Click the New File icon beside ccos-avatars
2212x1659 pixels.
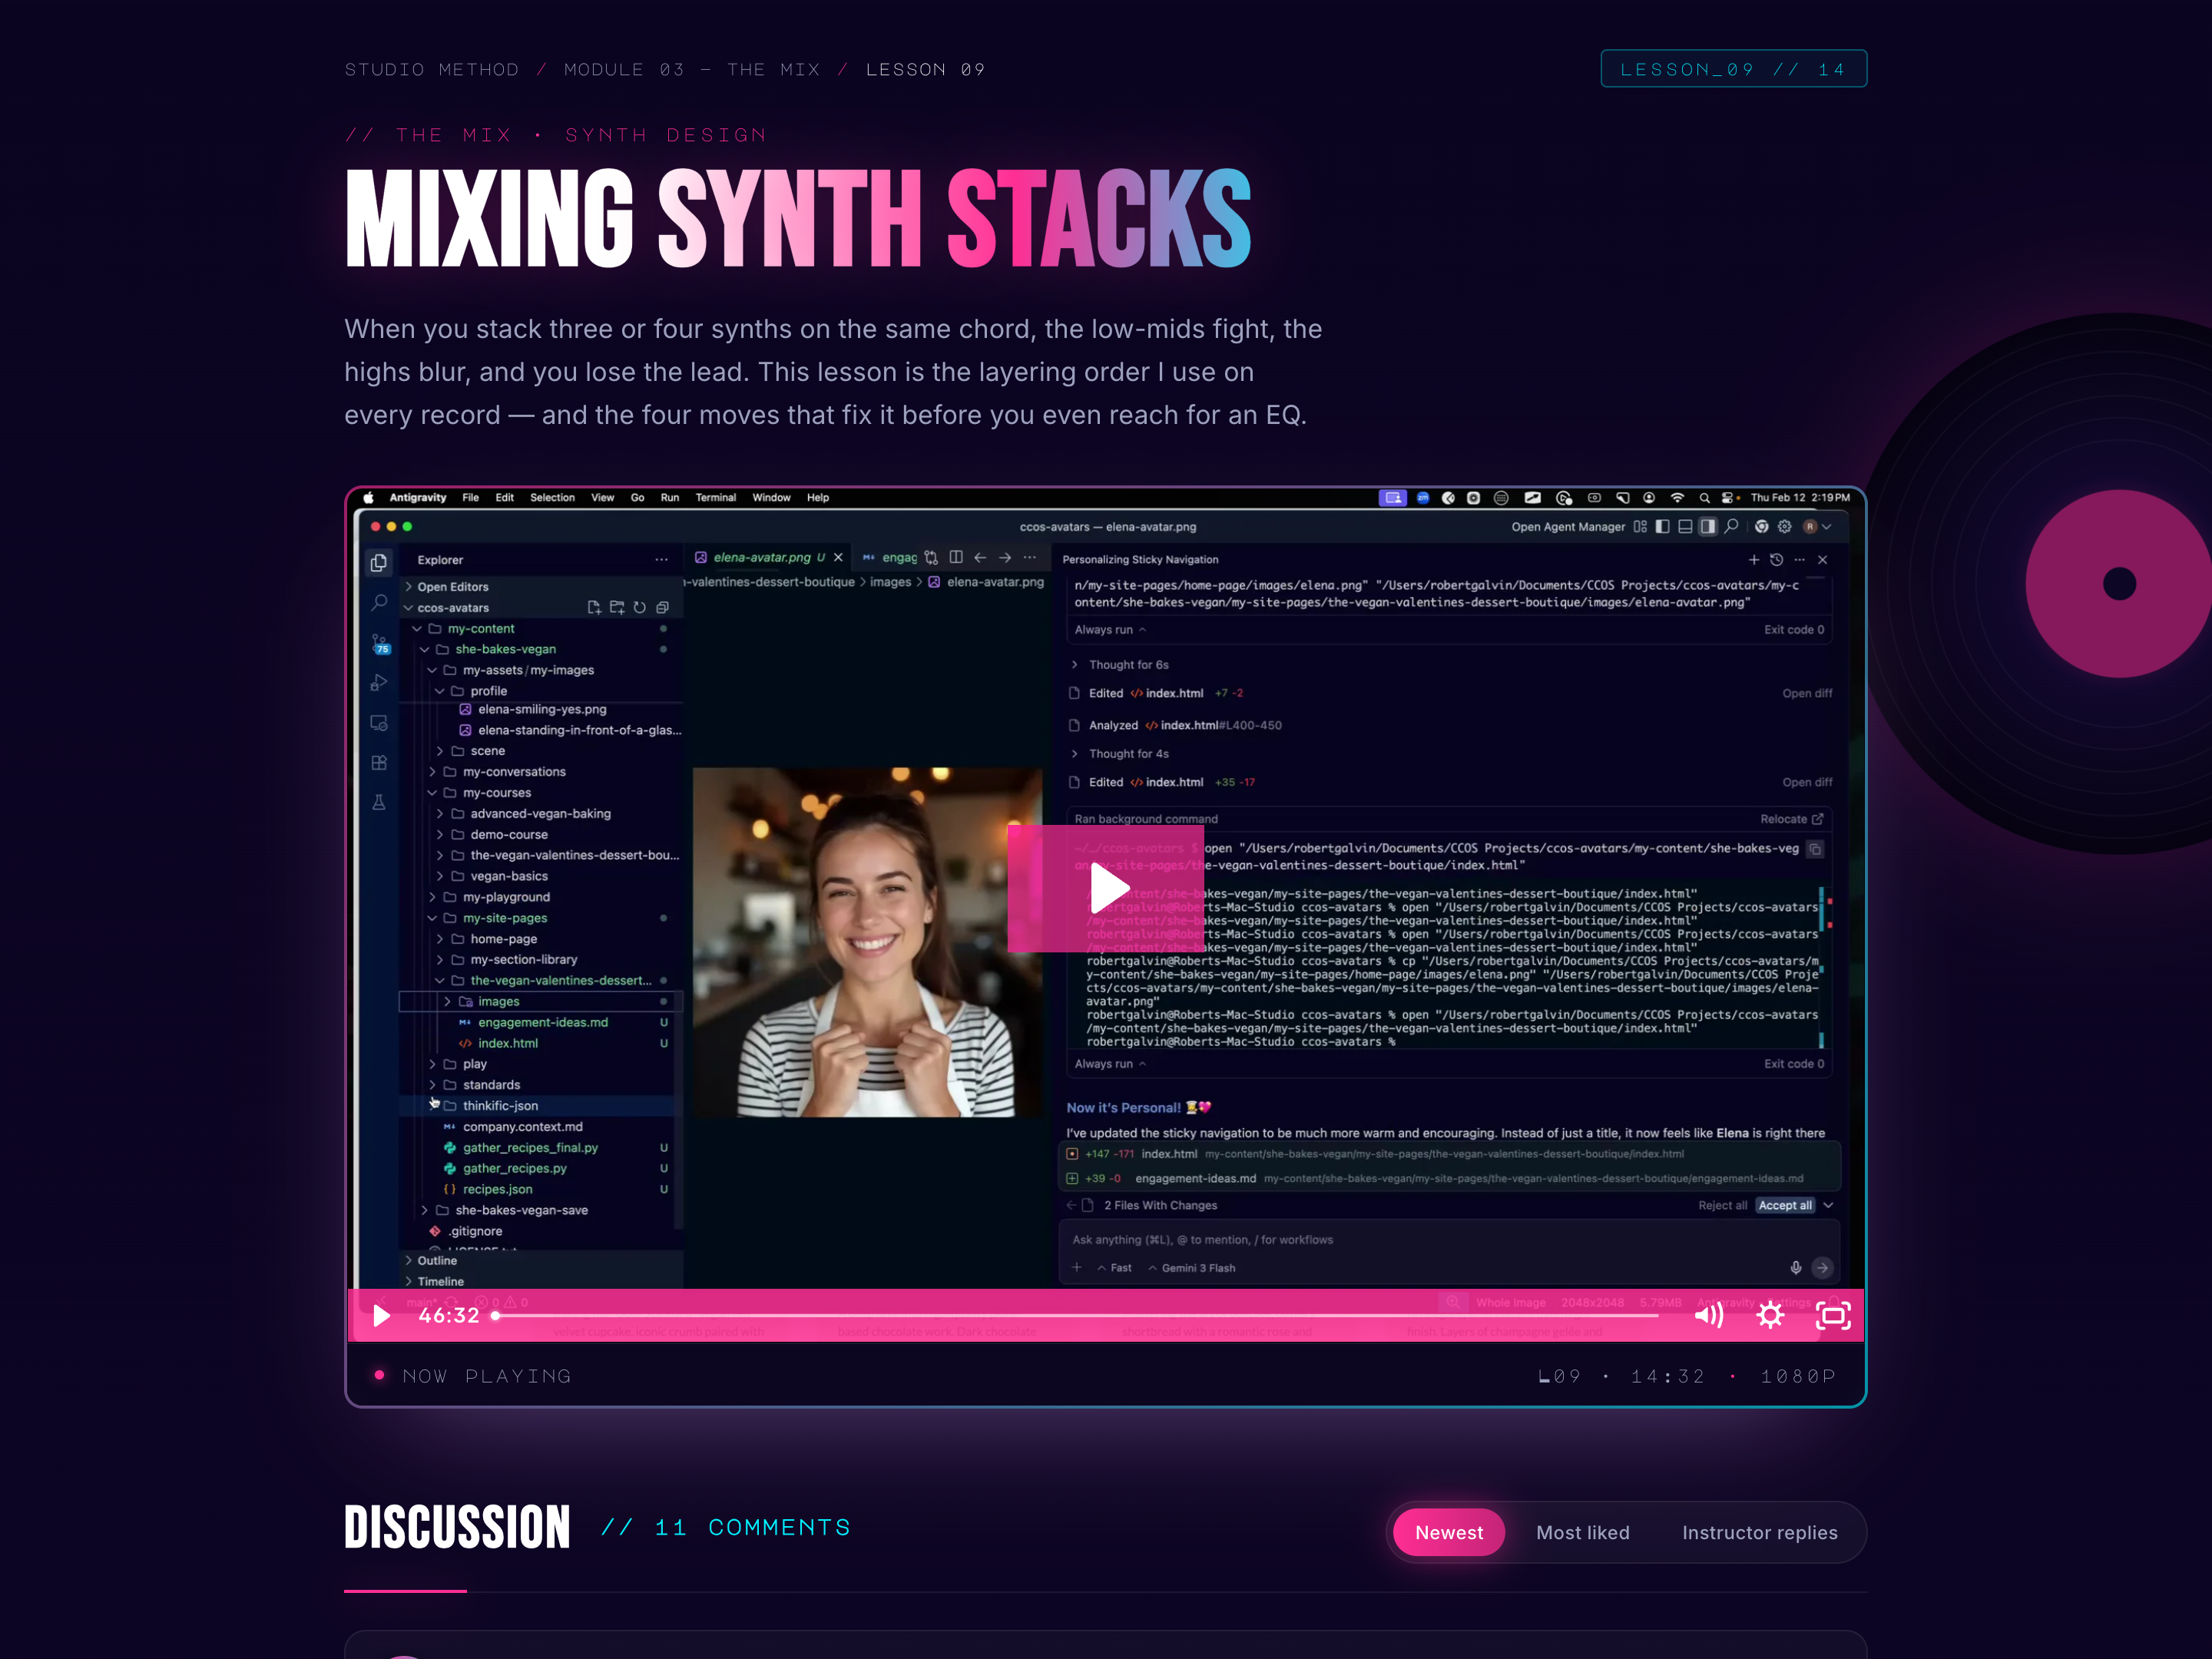pyautogui.click(x=594, y=607)
